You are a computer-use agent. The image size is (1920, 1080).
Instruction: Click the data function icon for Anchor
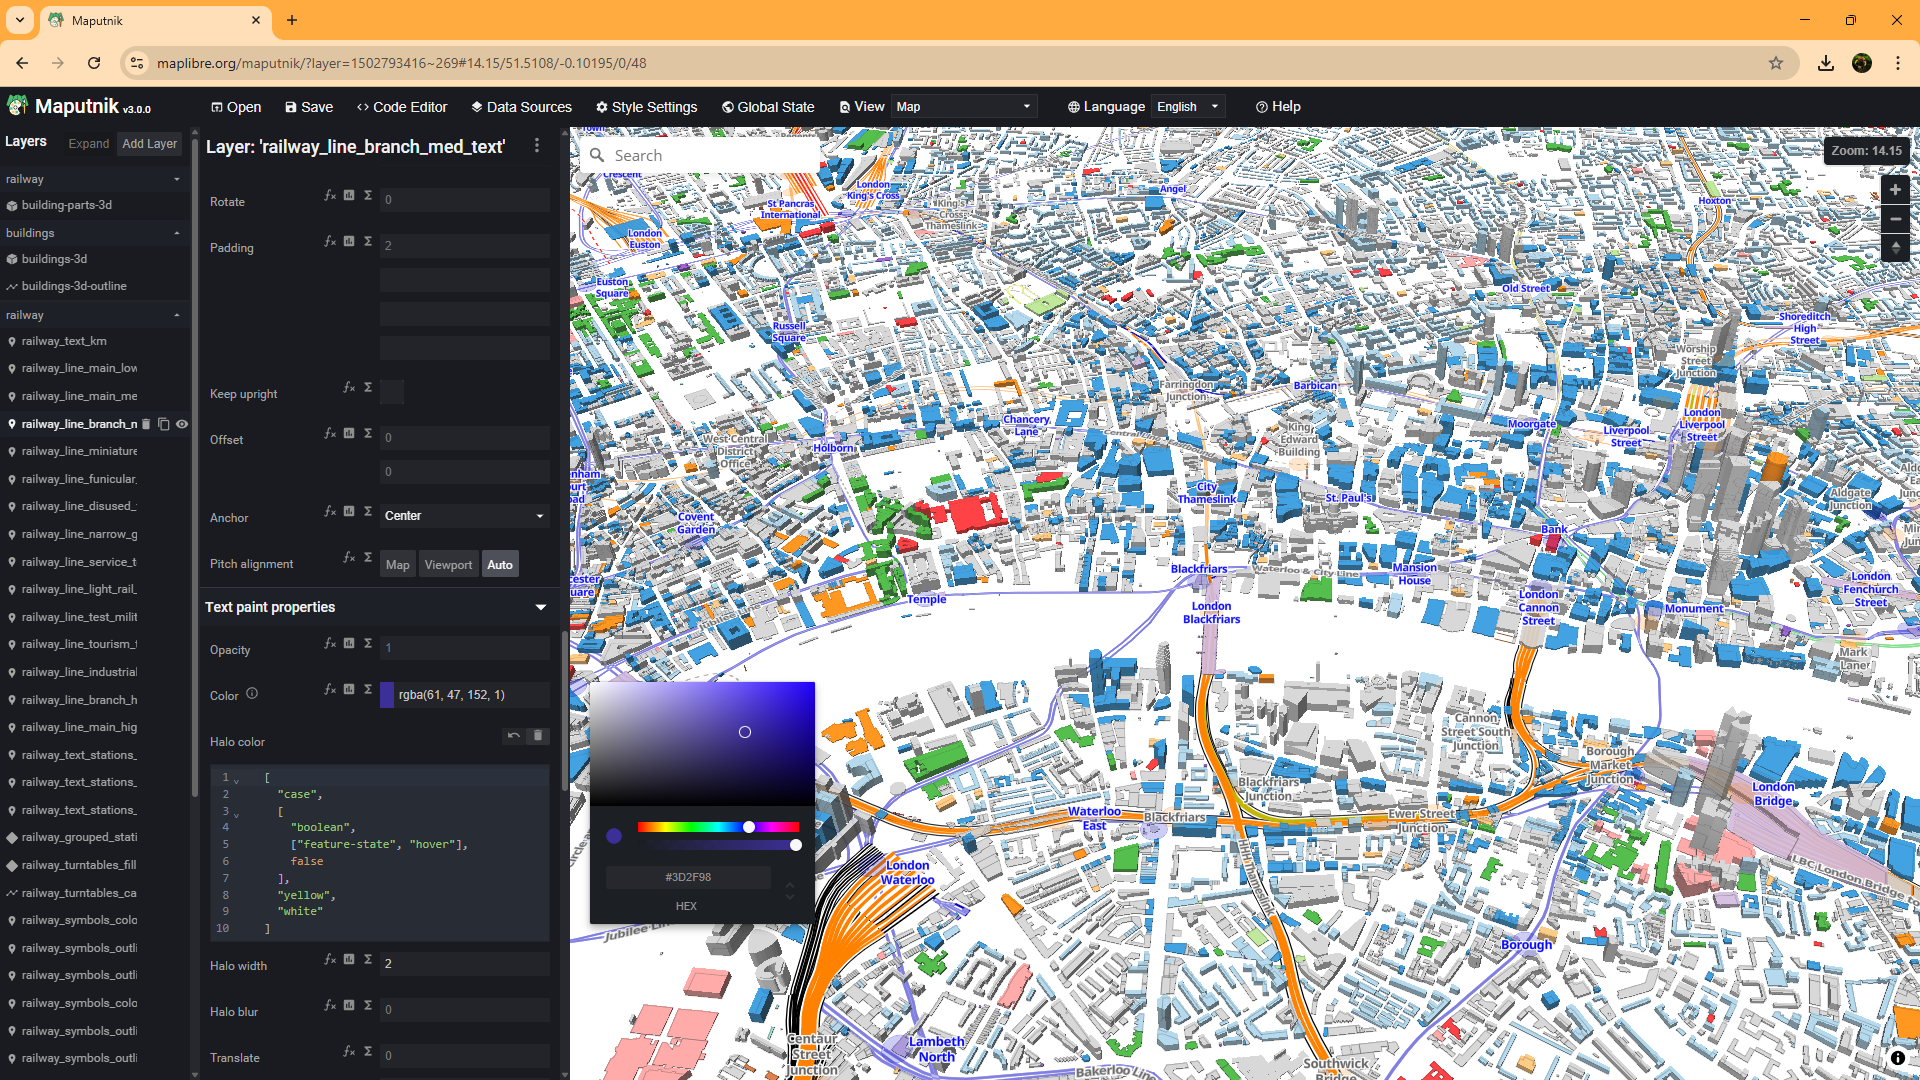click(349, 511)
